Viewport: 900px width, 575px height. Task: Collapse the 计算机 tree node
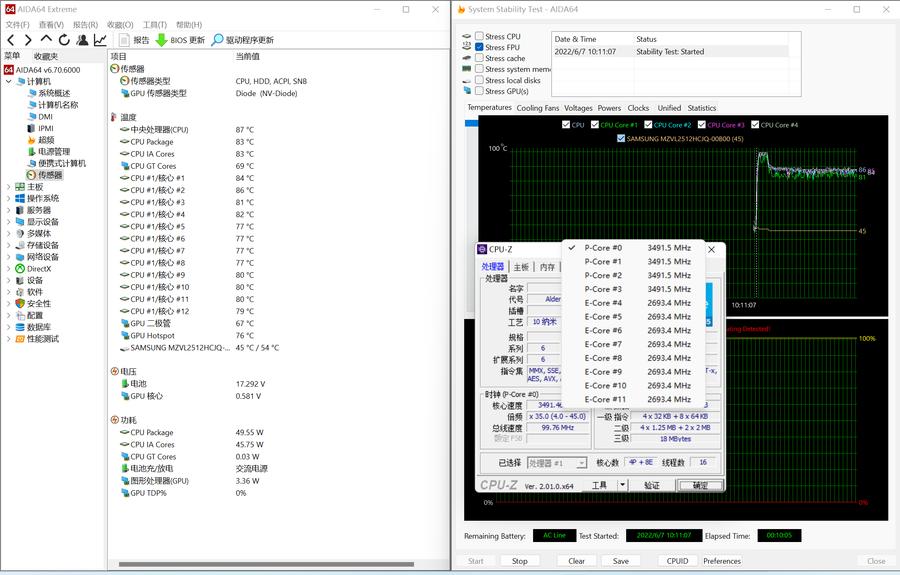(x=9, y=81)
